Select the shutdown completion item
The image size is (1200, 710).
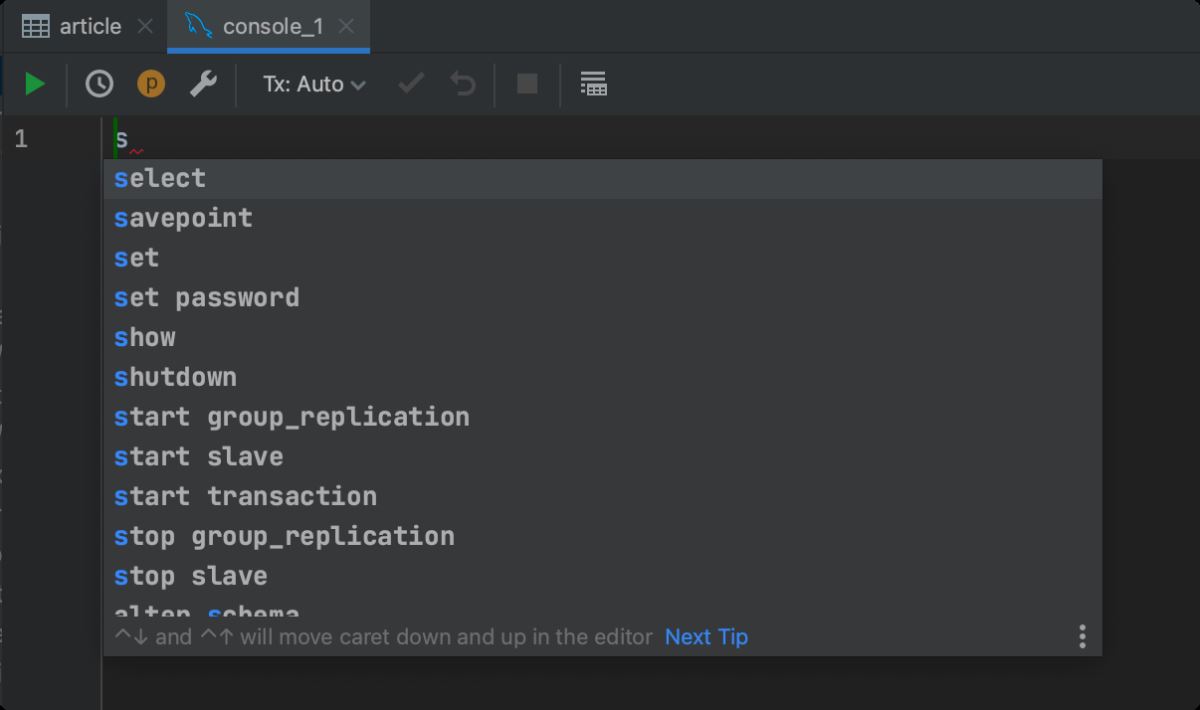click(175, 377)
